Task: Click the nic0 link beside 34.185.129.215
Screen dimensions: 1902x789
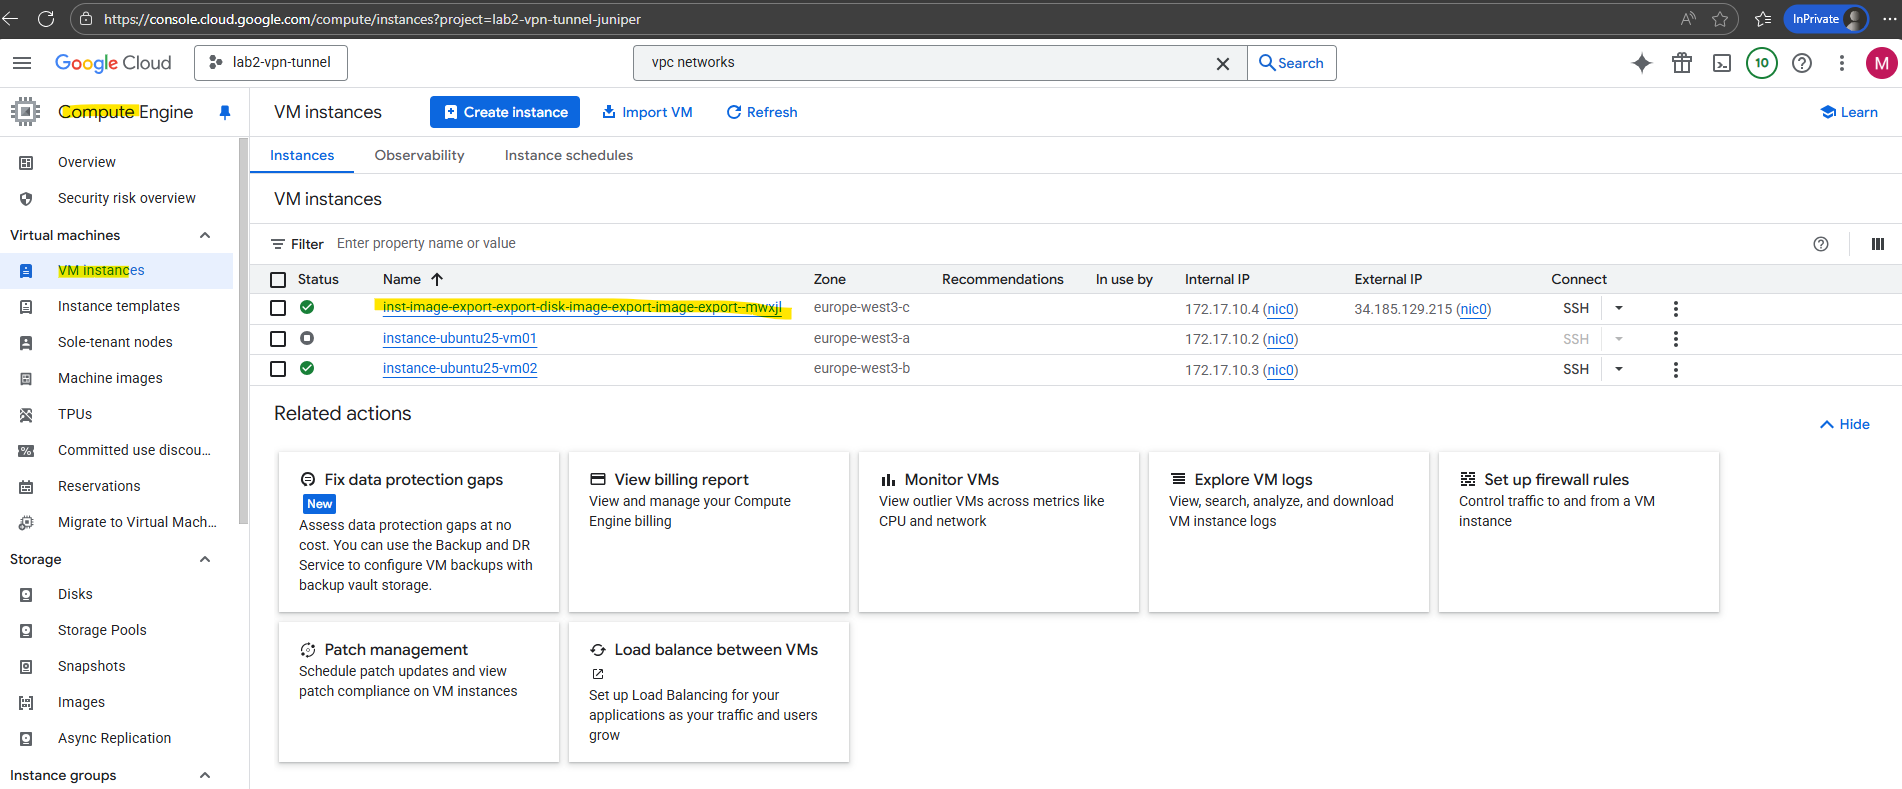Action: pyautogui.click(x=1473, y=309)
